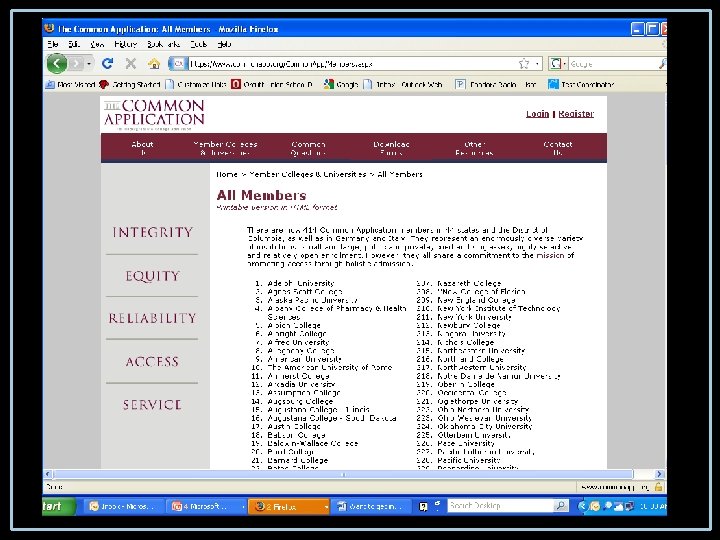The image size is (720, 540).
Task: Reload the page with the refresh icon
Action: pyautogui.click(x=107, y=63)
